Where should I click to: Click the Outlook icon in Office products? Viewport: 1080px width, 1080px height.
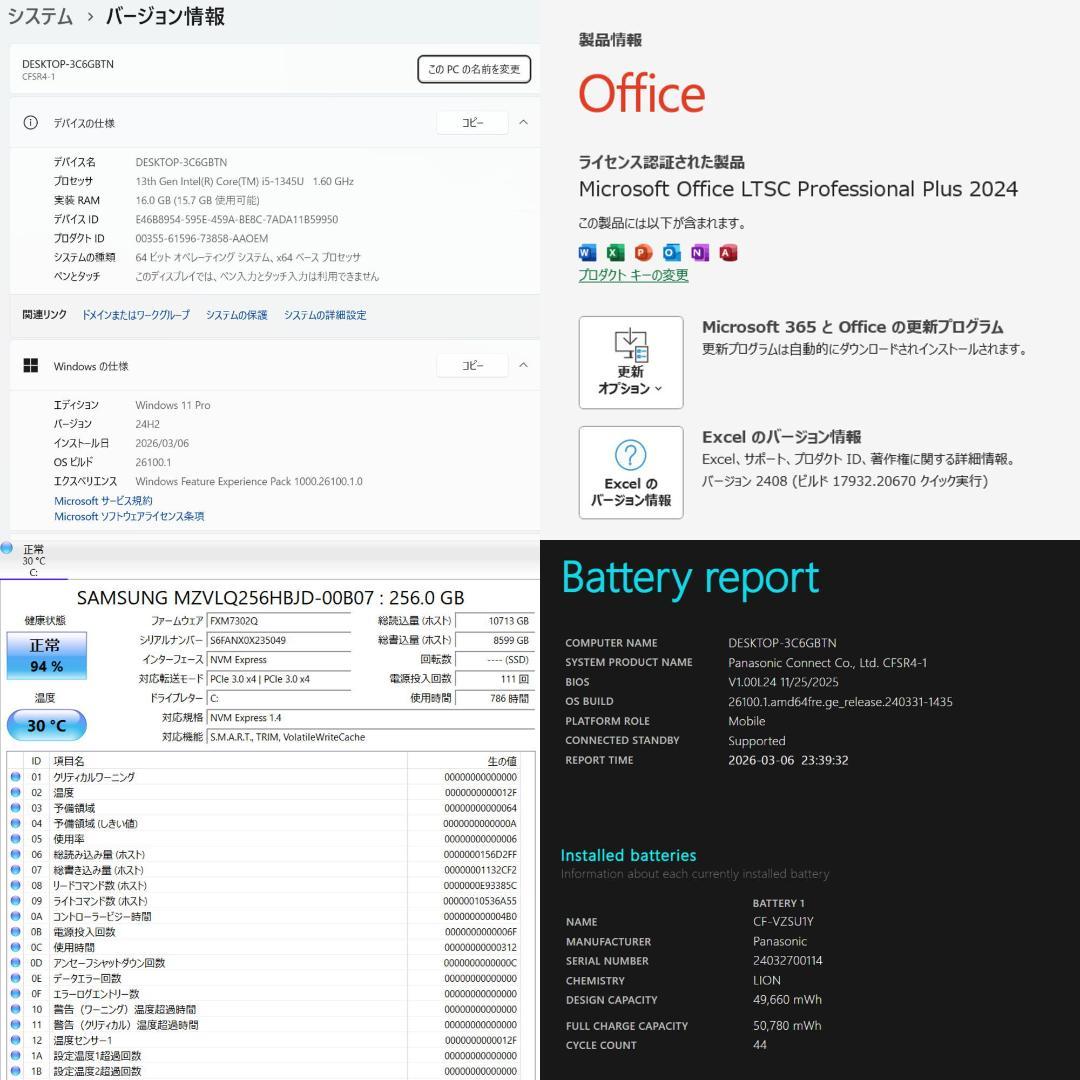pyautogui.click(x=672, y=253)
